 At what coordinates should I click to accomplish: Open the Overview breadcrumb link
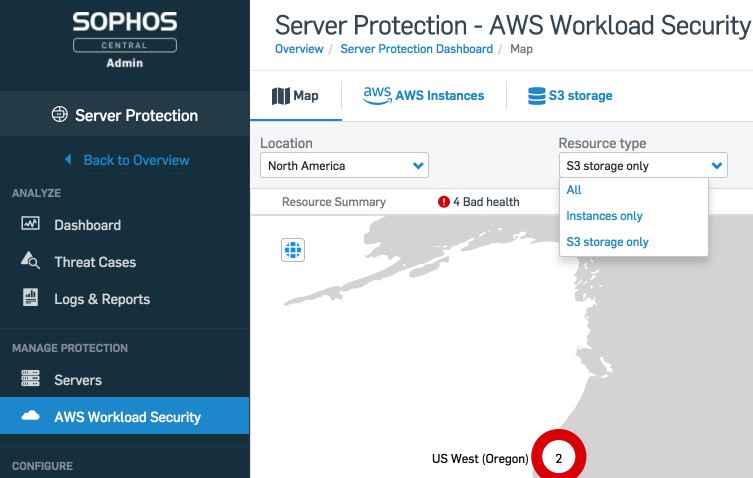[x=299, y=49]
